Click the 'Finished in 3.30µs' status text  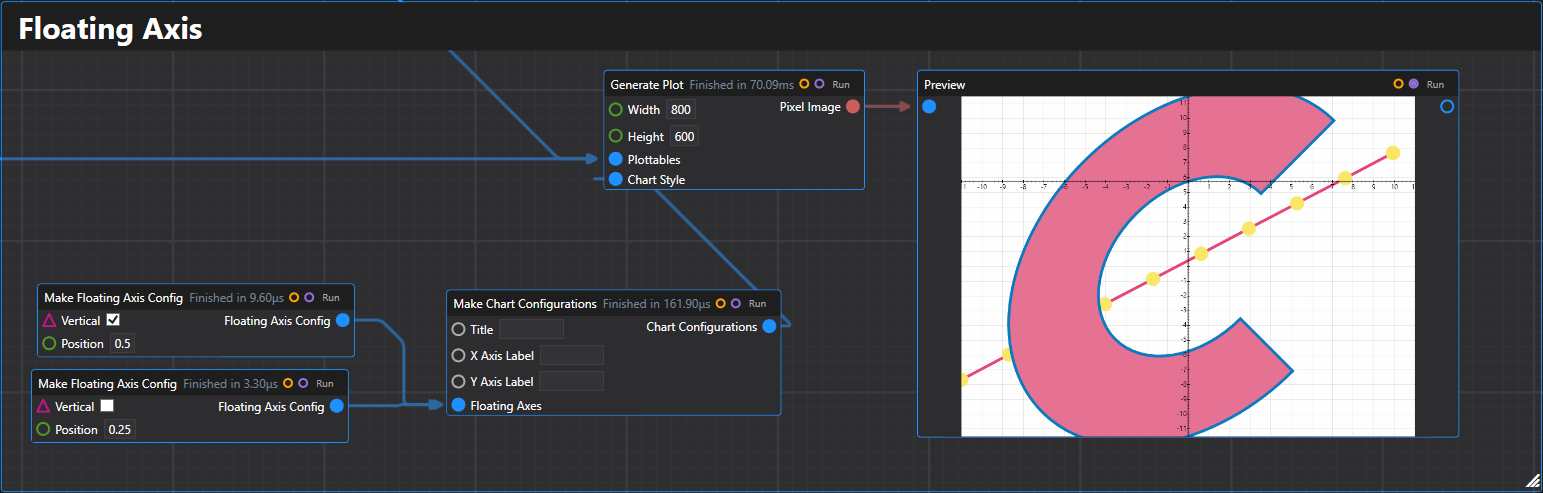coord(231,384)
